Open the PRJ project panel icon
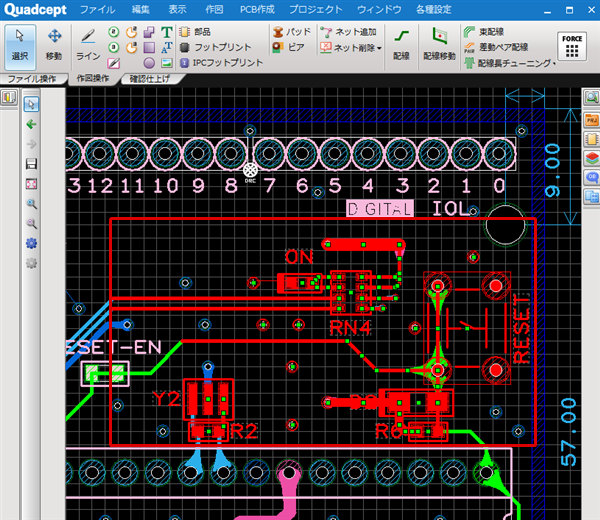Screen dimensions: 600x520 point(592,120)
